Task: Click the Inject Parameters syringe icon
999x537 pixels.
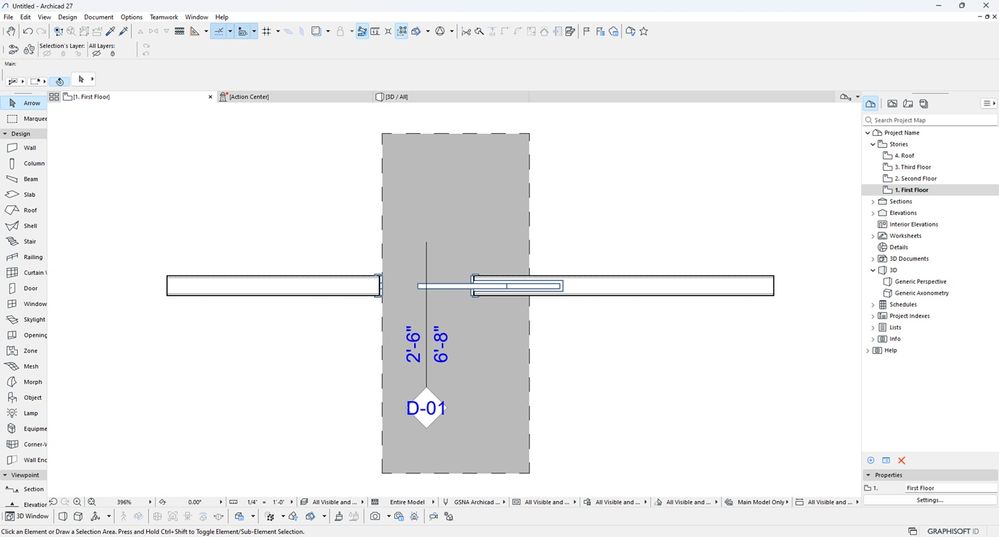Action: pyautogui.click(x=124, y=31)
